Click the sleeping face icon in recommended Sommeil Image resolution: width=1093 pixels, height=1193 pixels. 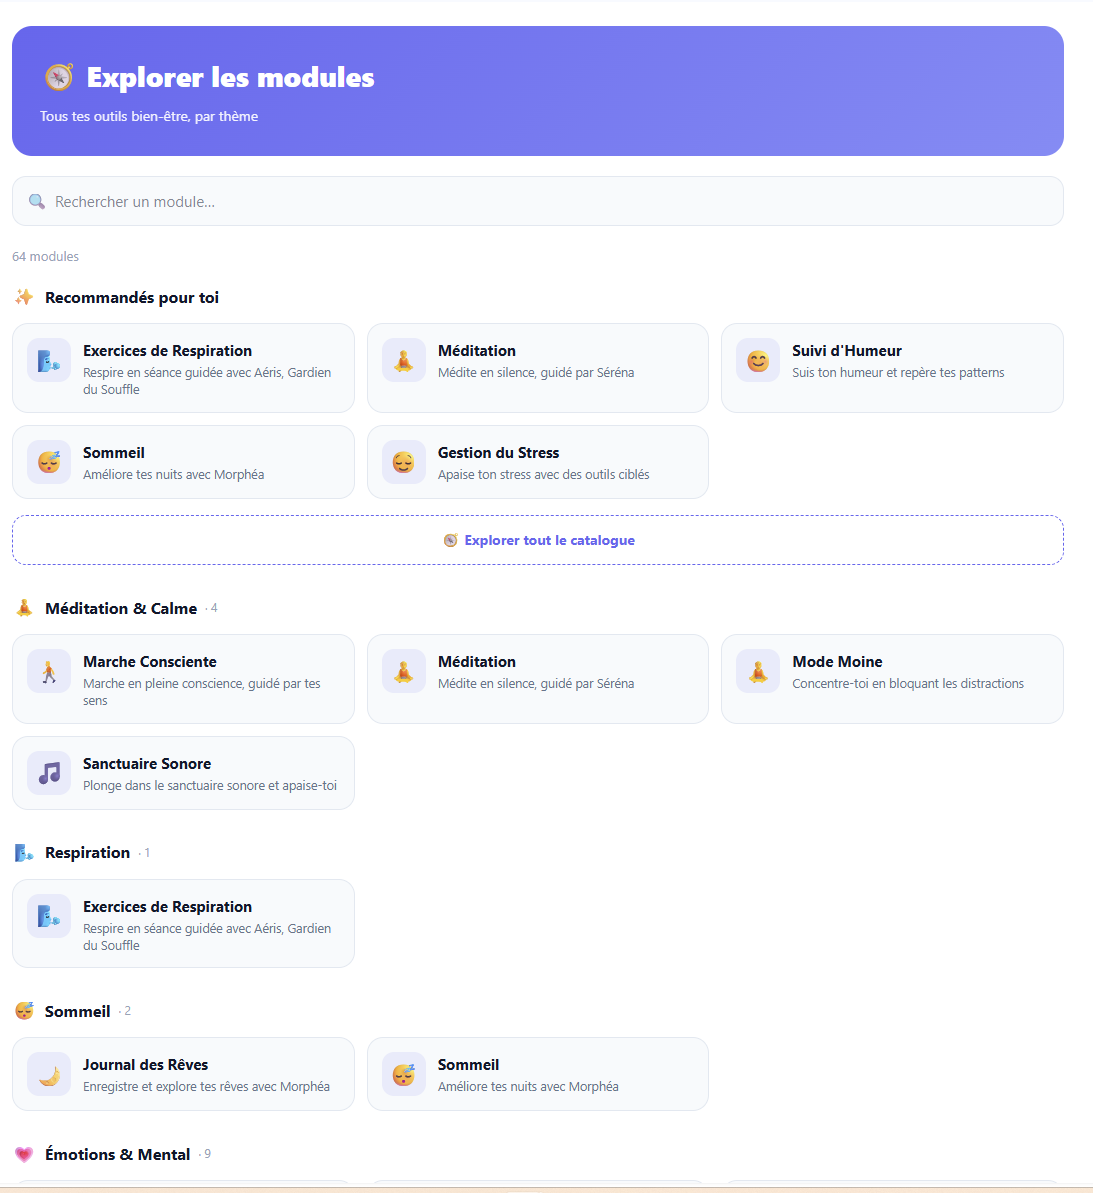coord(49,462)
